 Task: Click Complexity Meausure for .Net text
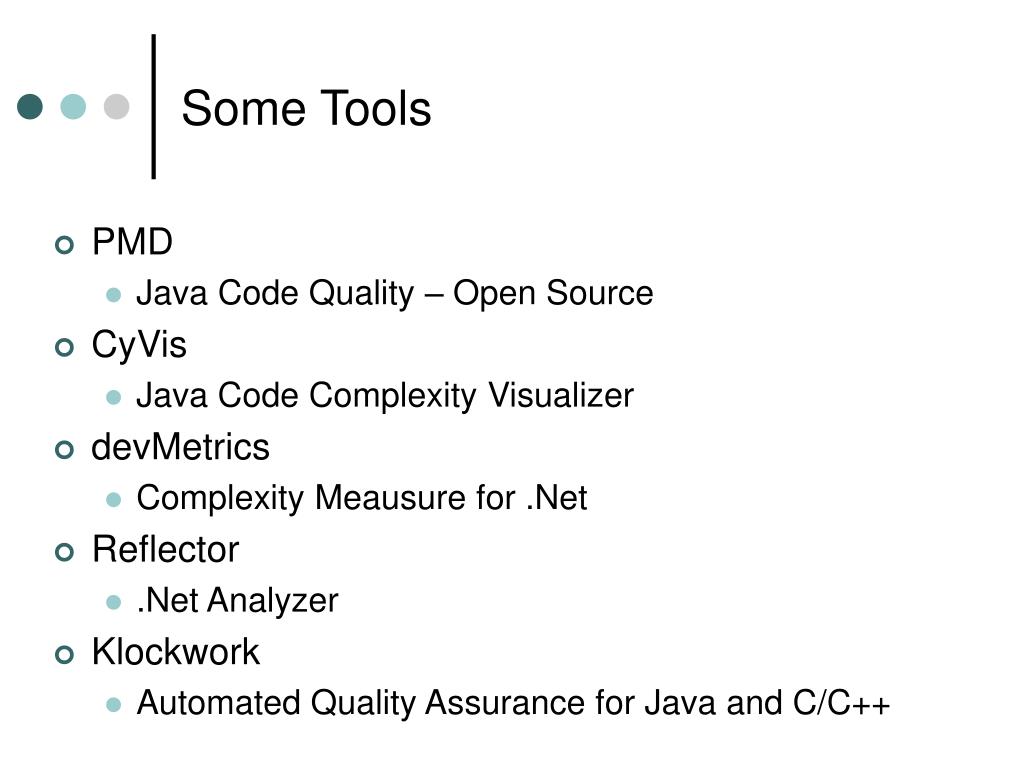coord(362,498)
